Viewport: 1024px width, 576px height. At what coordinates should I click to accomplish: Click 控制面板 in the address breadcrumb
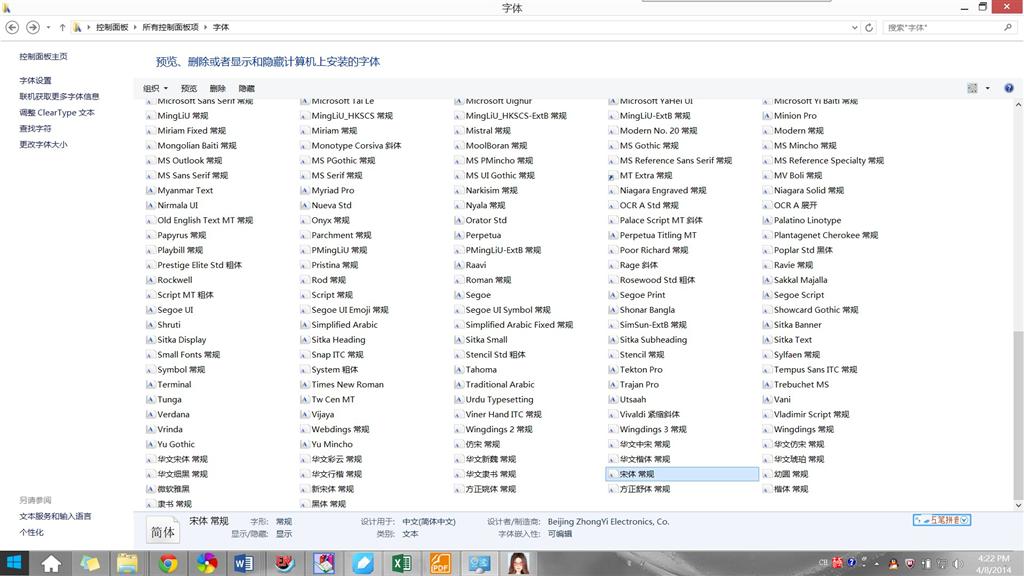(x=112, y=27)
